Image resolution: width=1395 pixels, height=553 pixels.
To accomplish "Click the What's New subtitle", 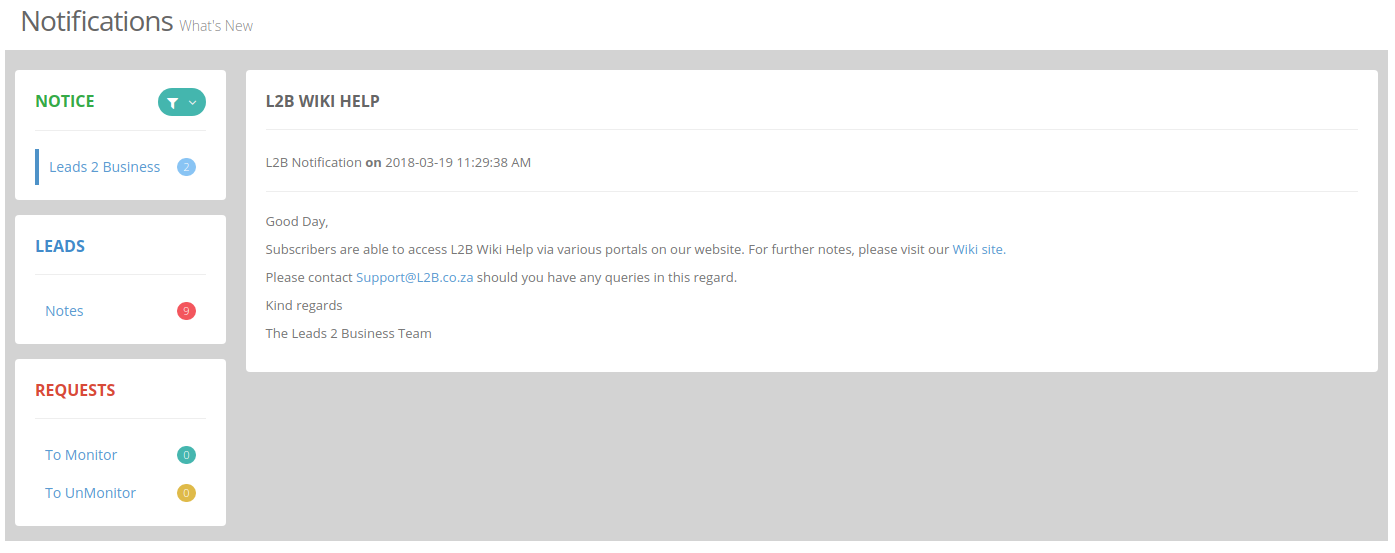I will 216,26.
